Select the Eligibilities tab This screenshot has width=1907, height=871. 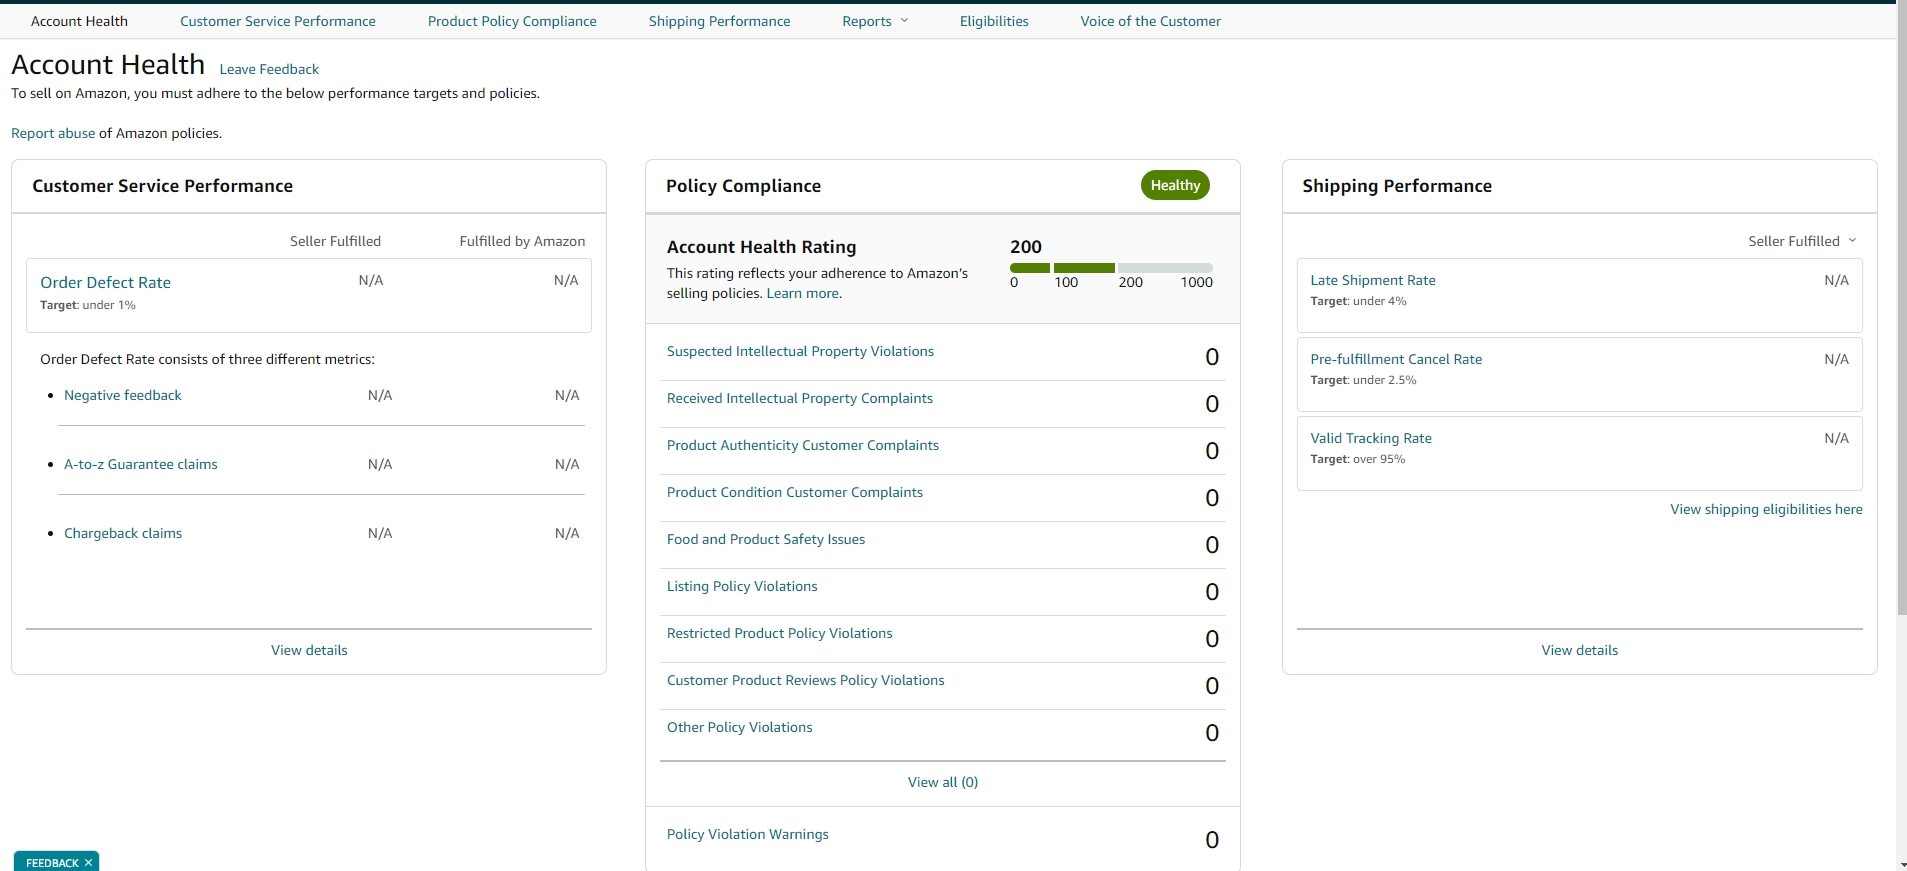coord(994,21)
